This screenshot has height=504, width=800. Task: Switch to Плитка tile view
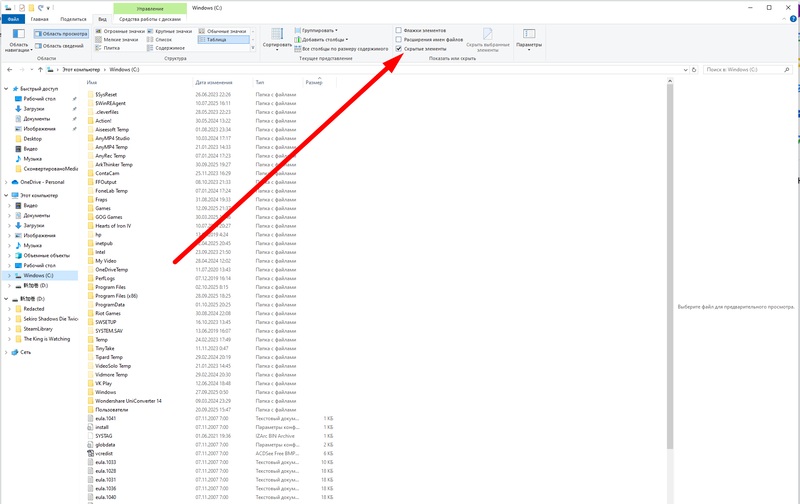(x=111, y=47)
